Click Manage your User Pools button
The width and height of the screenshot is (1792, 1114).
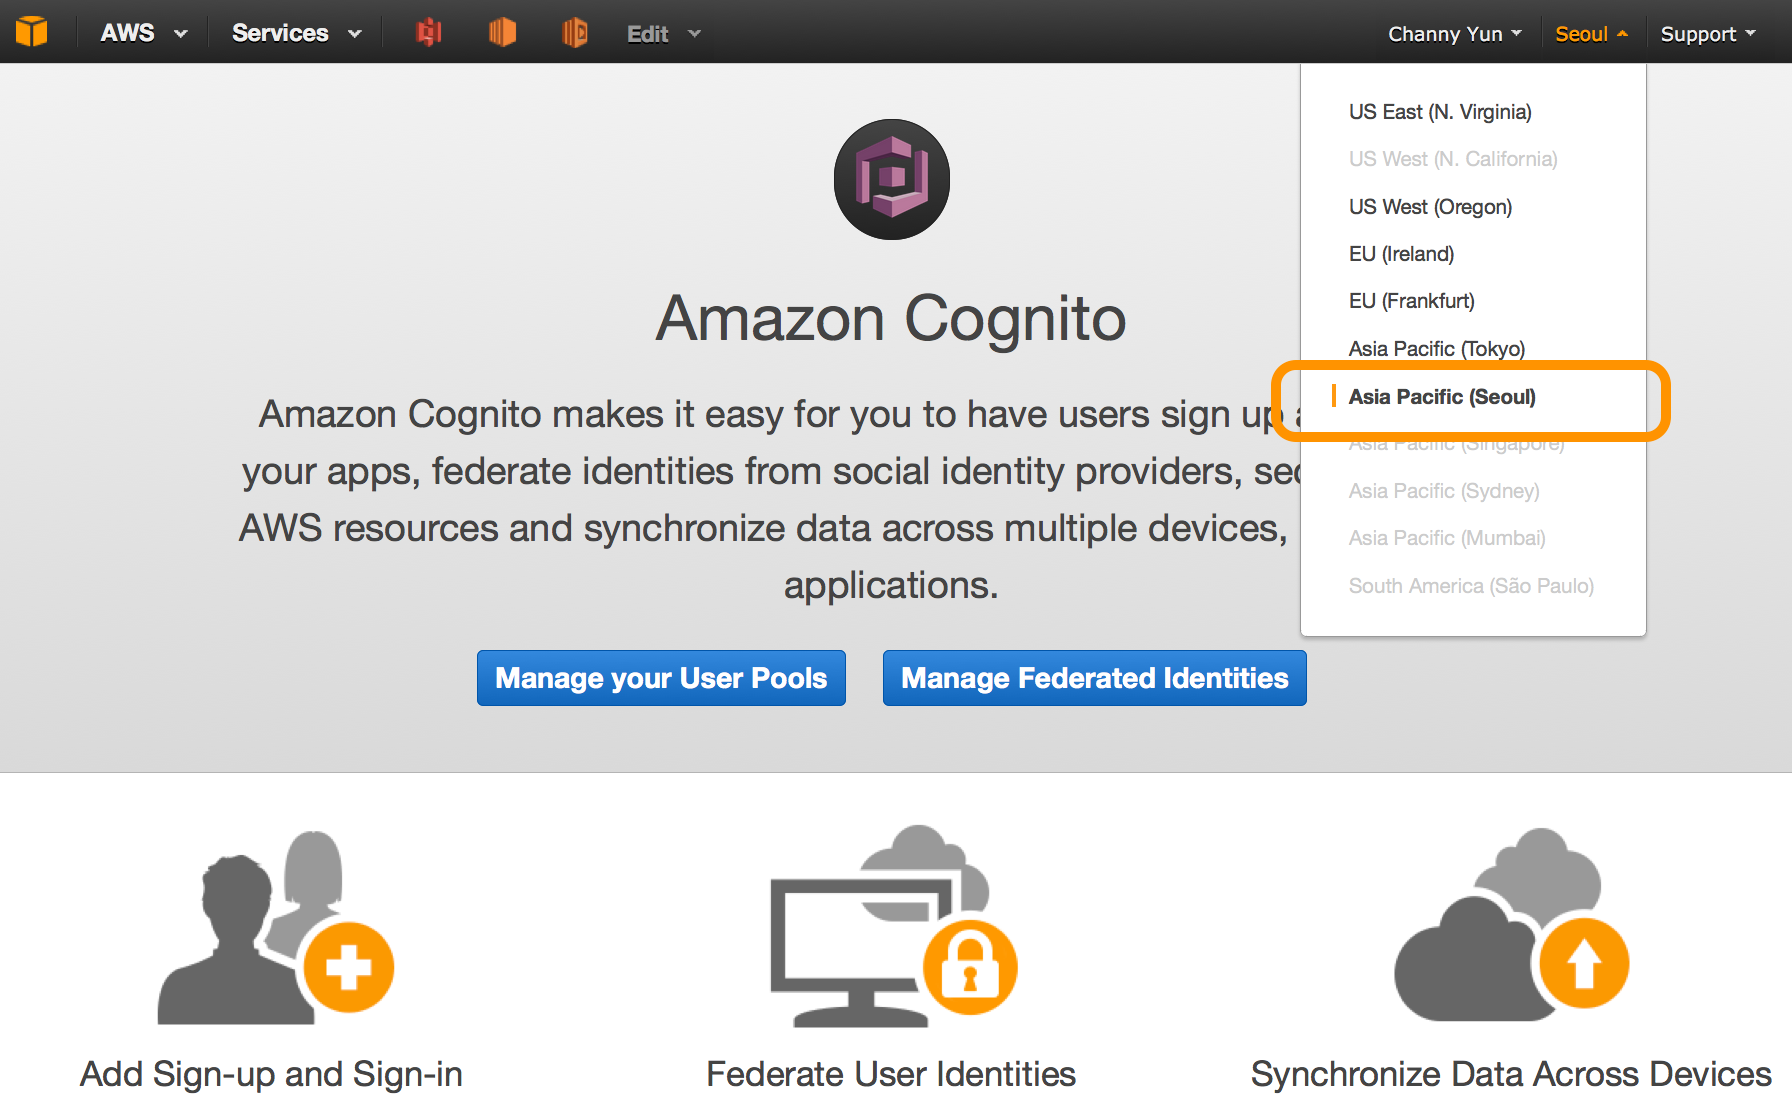(x=661, y=678)
